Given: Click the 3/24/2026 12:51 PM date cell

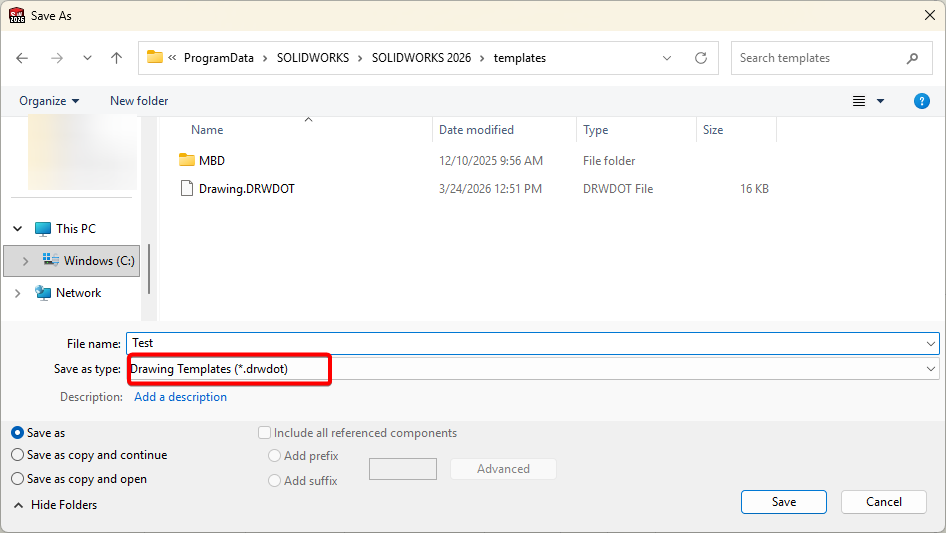Looking at the screenshot, I should pos(490,189).
